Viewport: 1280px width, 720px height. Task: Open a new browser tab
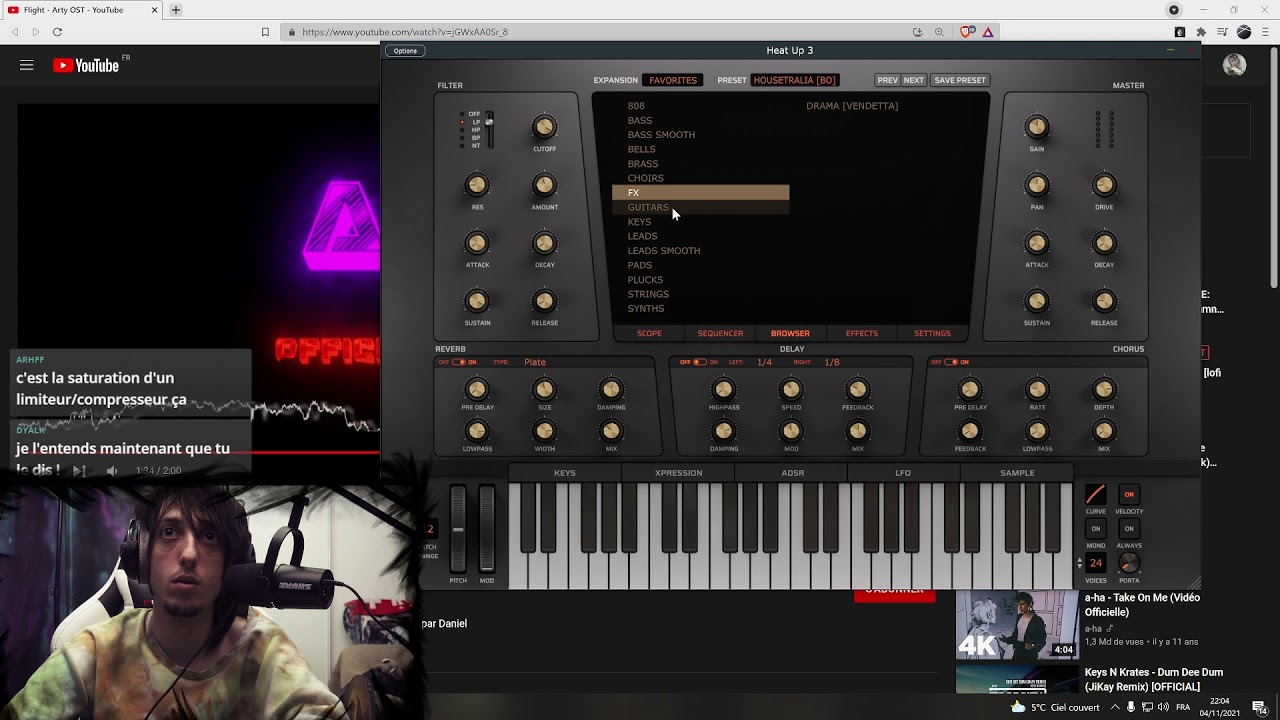pos(175,10)
